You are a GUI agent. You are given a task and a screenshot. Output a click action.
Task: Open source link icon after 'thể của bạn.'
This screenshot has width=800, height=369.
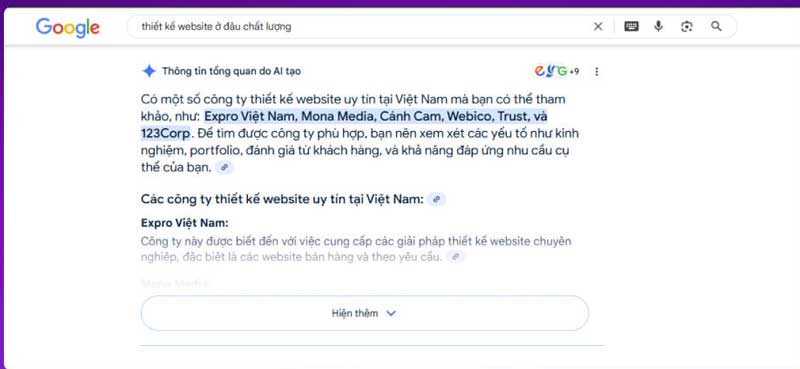224,167
